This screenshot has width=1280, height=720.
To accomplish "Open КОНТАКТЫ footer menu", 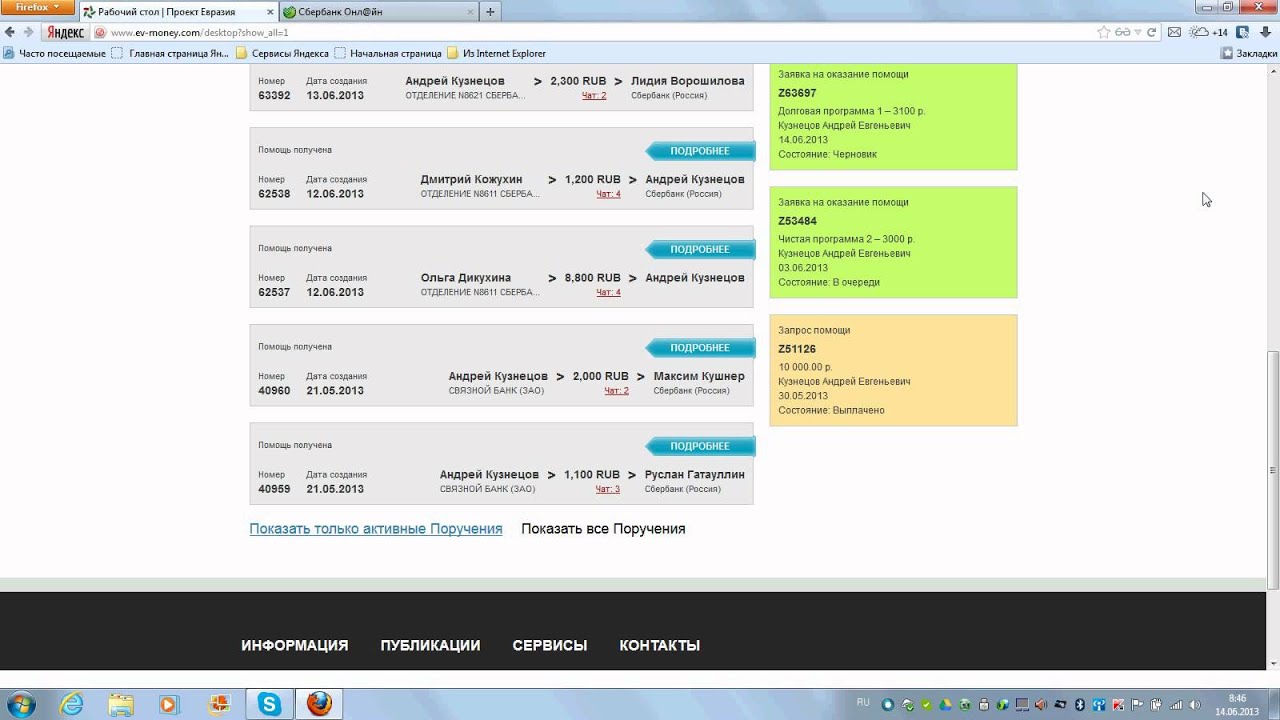I will [660, 646].
